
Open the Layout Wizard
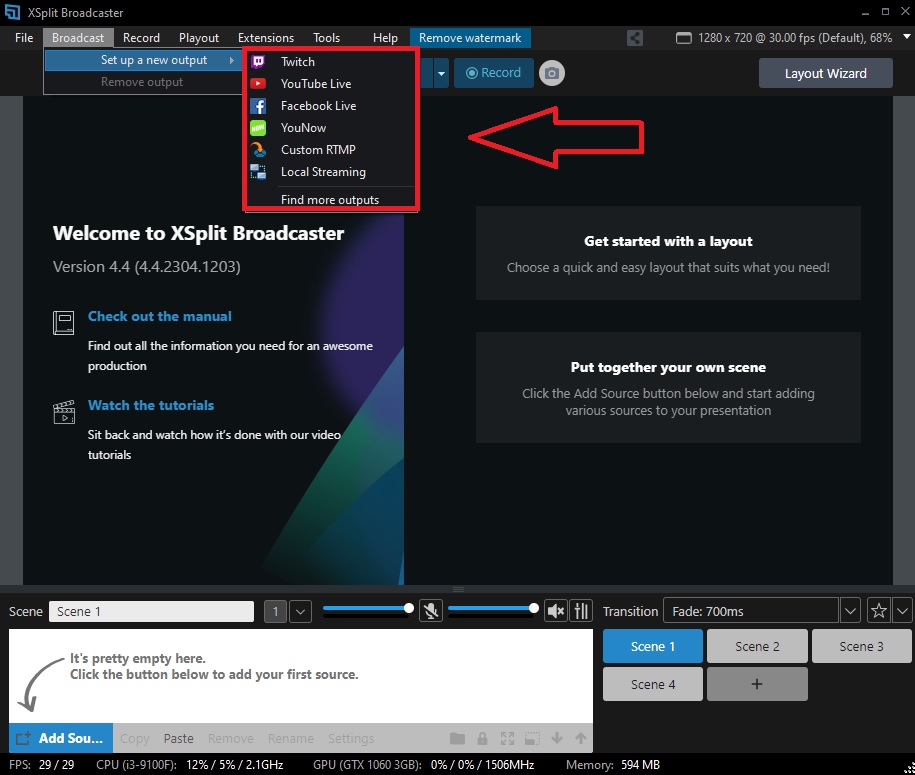click(825, 74)
